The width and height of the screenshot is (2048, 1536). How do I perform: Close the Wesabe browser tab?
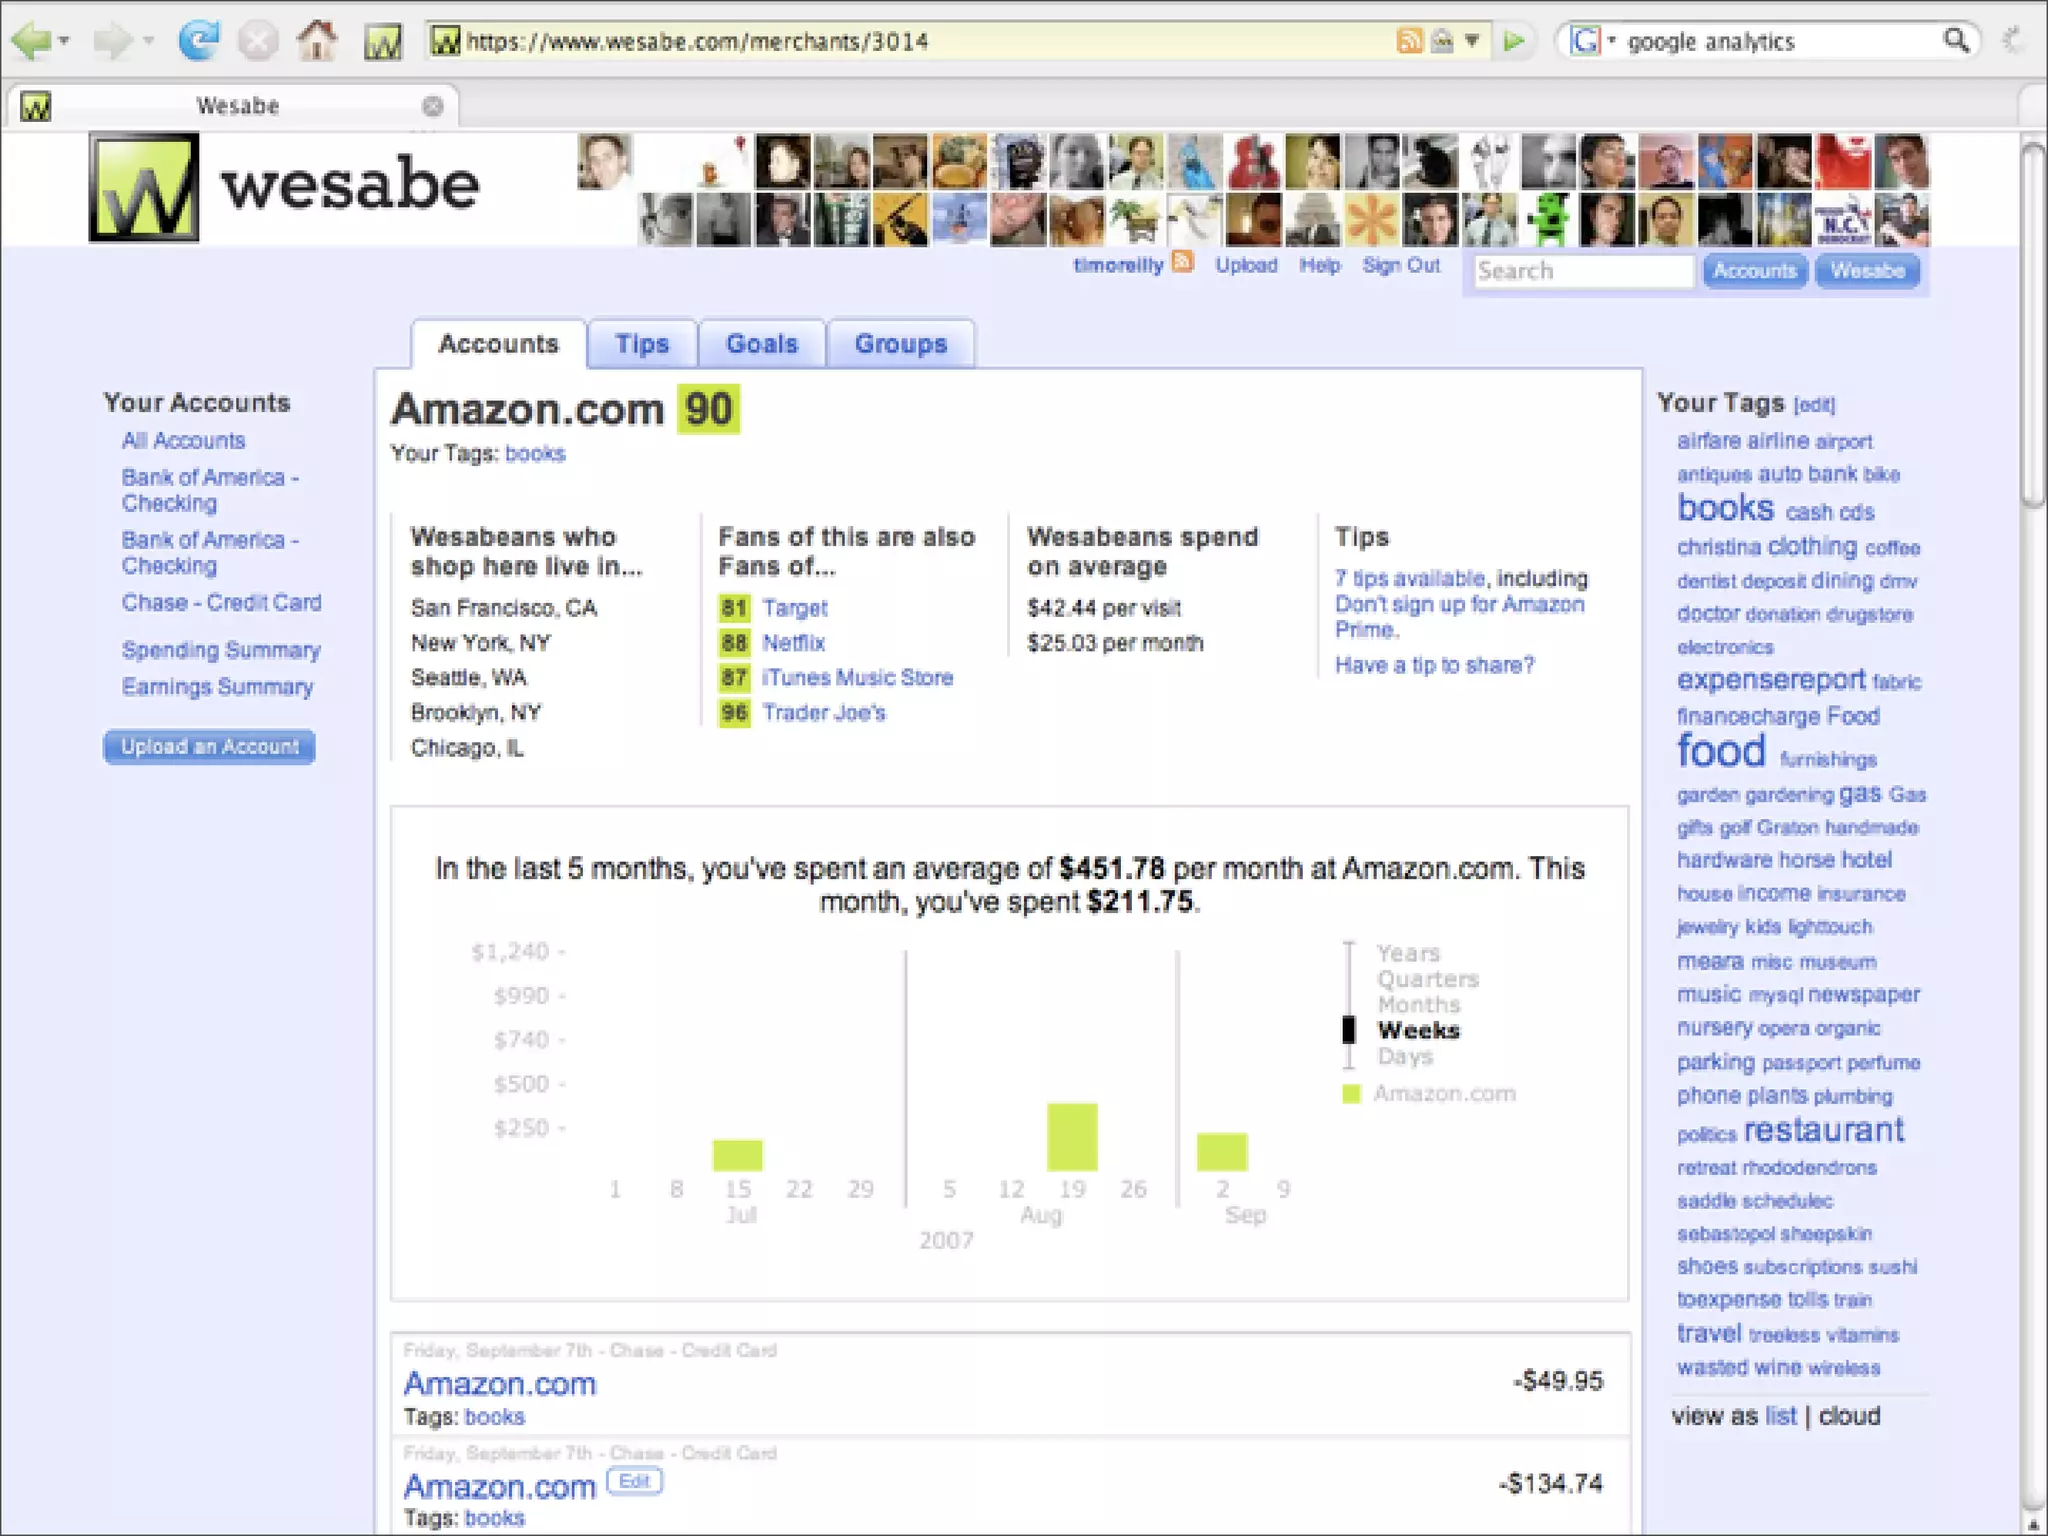pyautogui.click(x=432, y=106)
